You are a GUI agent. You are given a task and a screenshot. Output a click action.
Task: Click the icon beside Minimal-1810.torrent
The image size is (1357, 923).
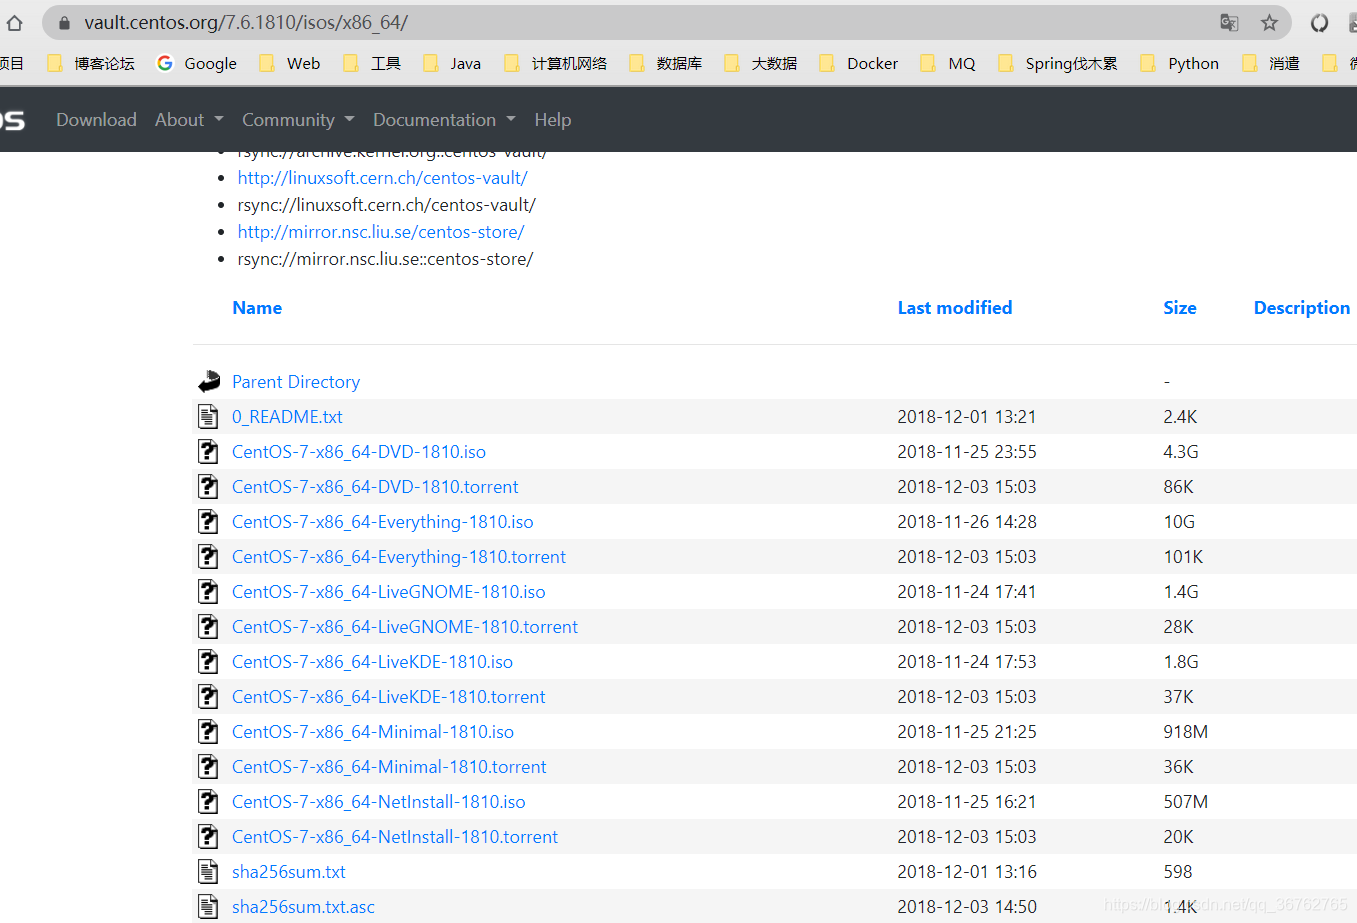[x=208, y=766]
